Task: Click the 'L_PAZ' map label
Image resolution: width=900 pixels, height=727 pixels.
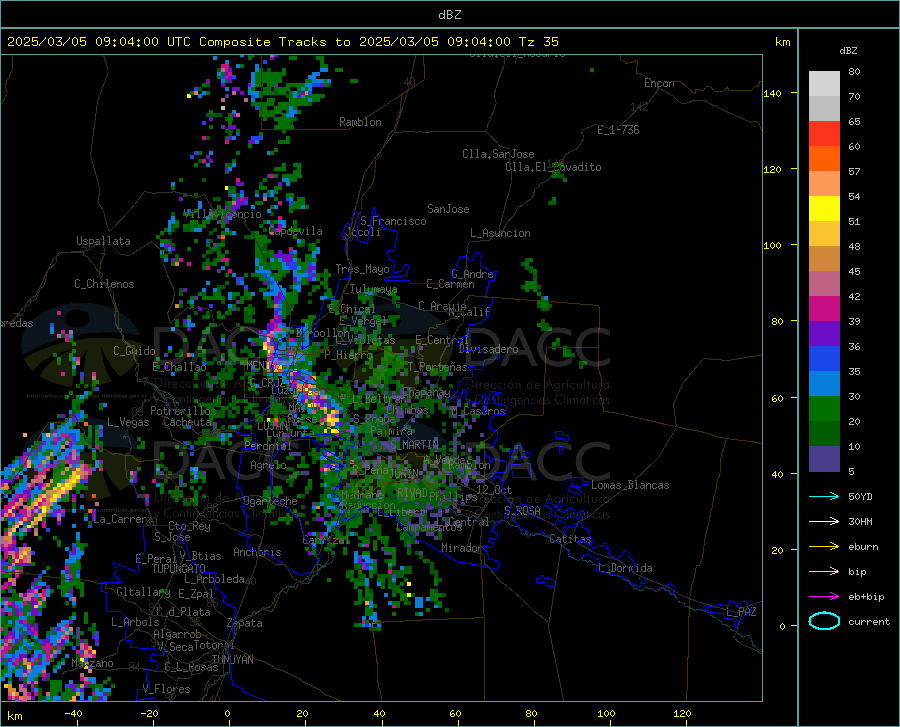Action: [741, 612]
